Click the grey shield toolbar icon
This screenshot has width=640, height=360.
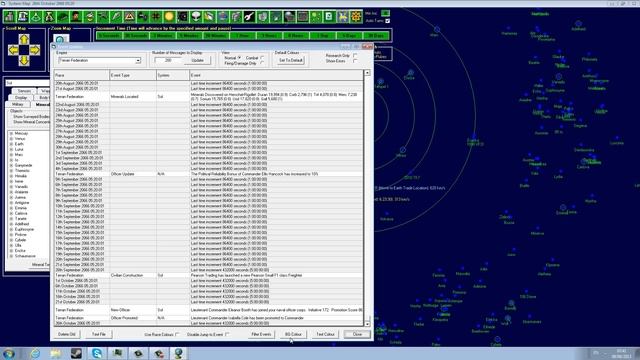point(263,17)
